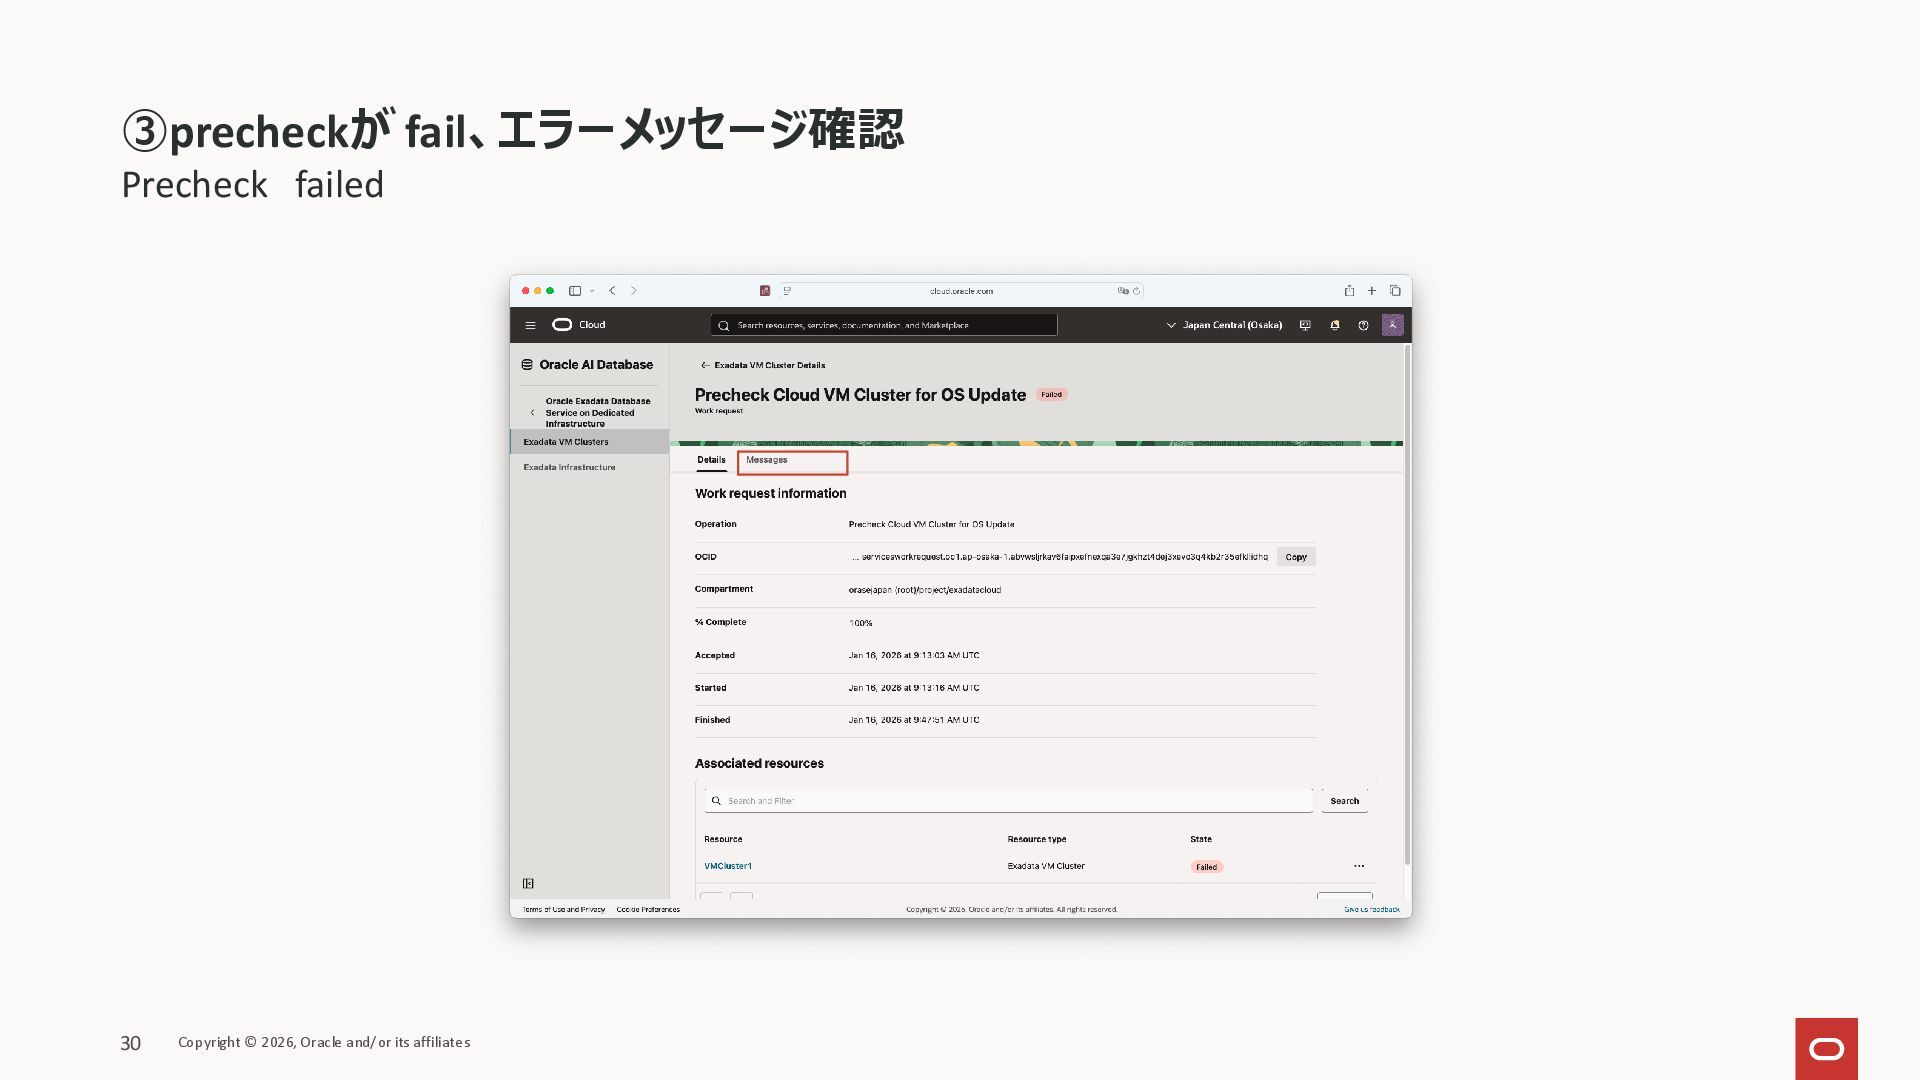
Task: Click the browser share icon
Action: click(x=1349, y=291)
